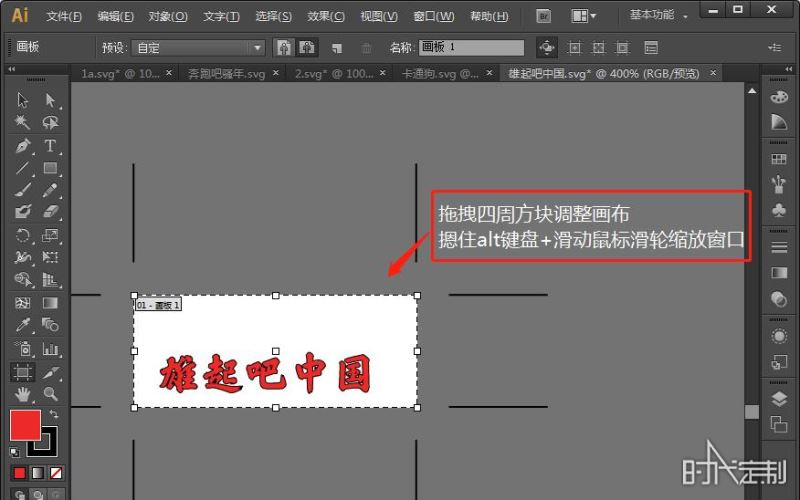Open the 编辑(E) menu
Image resolution: width=800 pixels, height=500 pixels.
pos(115,16)
